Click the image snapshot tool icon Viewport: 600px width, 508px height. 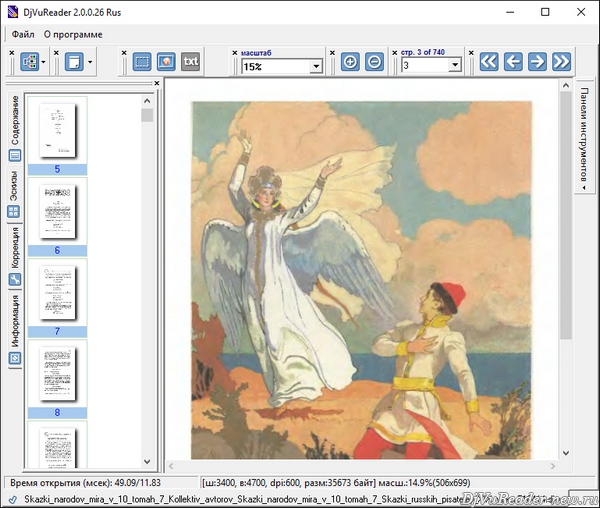(x=166, y=62)
